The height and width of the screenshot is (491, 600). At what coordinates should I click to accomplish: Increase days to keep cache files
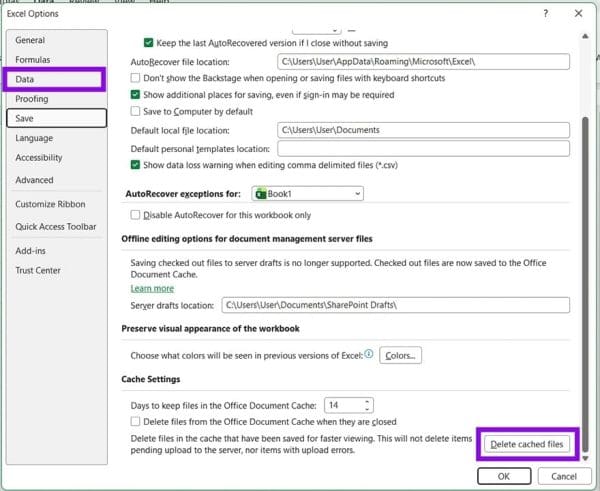367,401
